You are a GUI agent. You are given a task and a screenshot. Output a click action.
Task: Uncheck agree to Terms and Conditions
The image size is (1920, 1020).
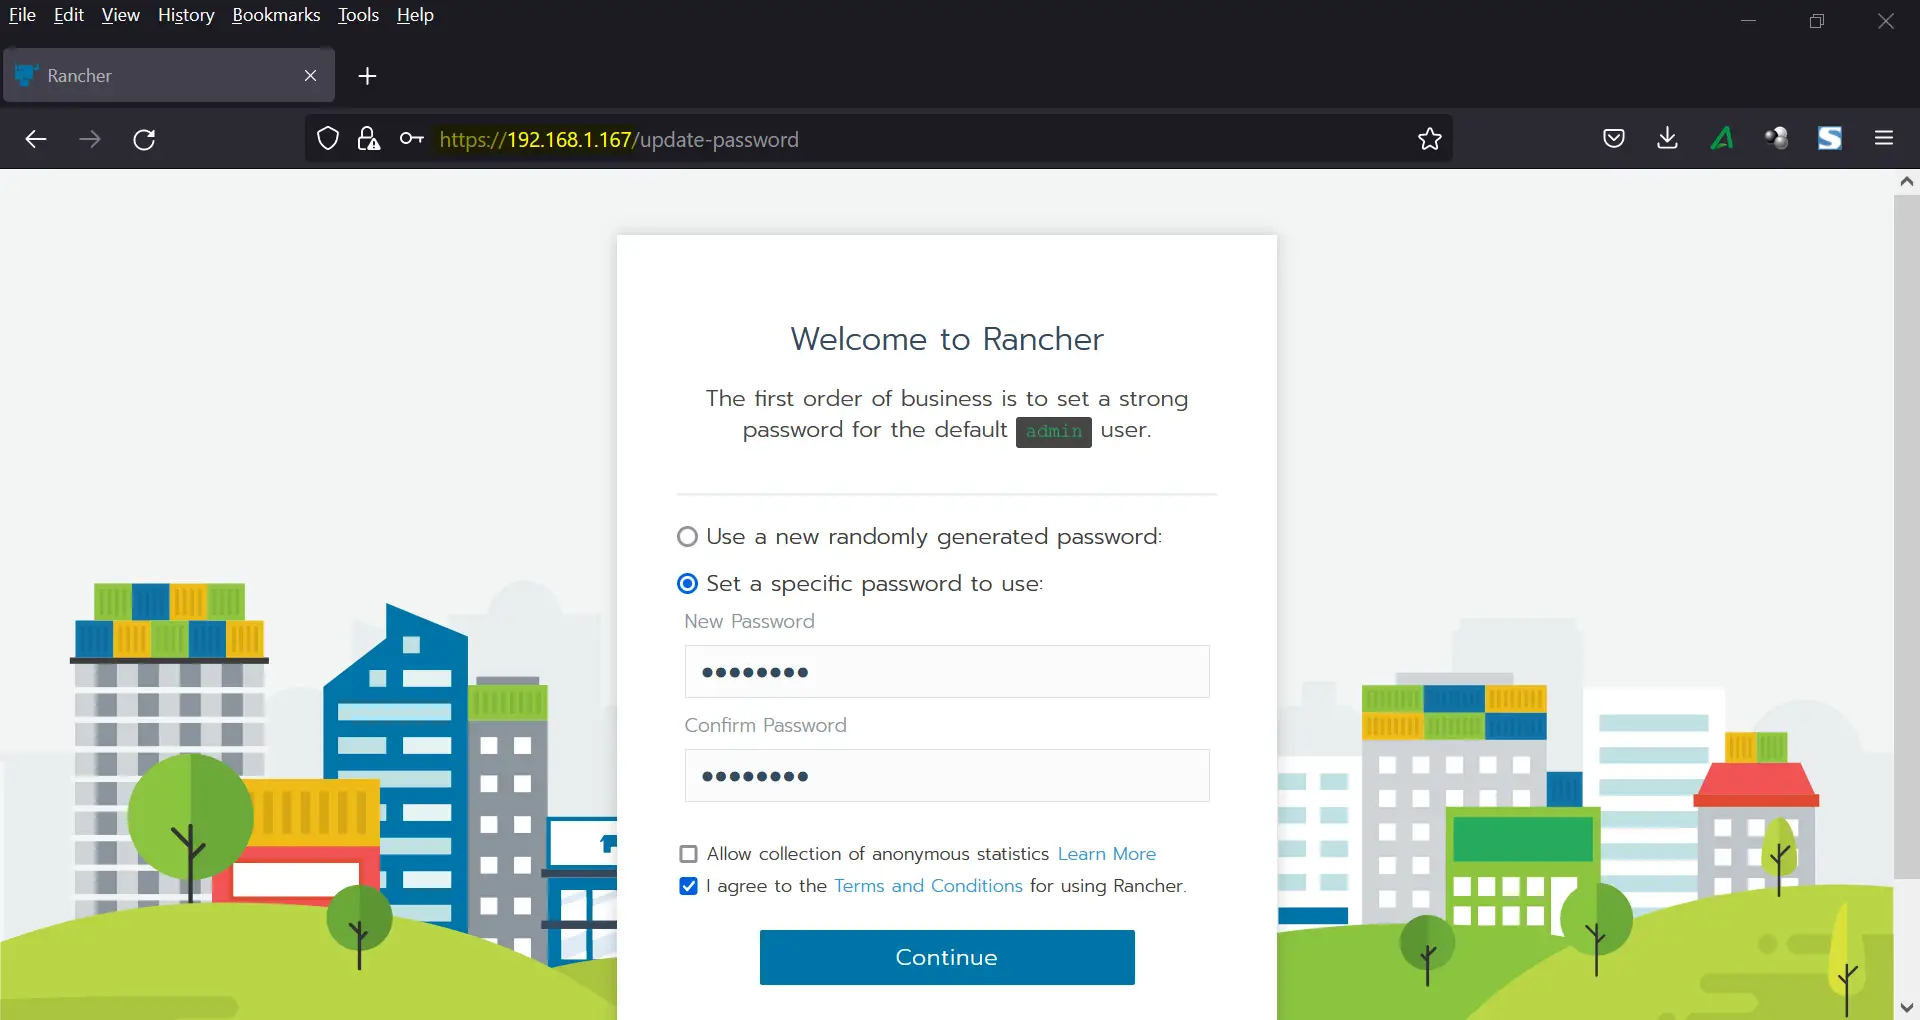(688, 886)
